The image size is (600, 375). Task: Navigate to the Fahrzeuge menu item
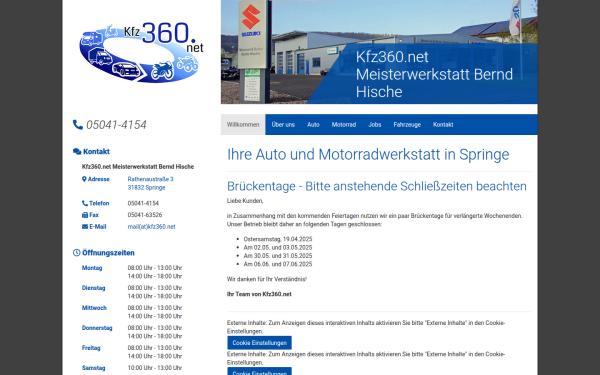pyautogui.click(x=407, y=124)
